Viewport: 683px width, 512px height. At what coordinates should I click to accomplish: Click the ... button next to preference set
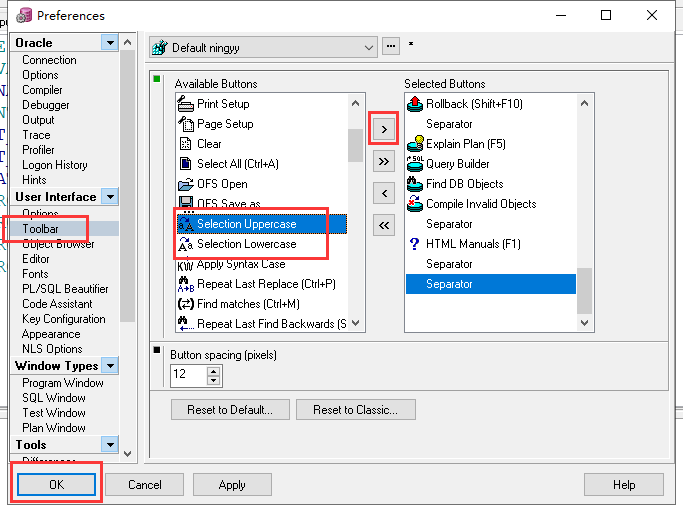(x=391, y=46)
